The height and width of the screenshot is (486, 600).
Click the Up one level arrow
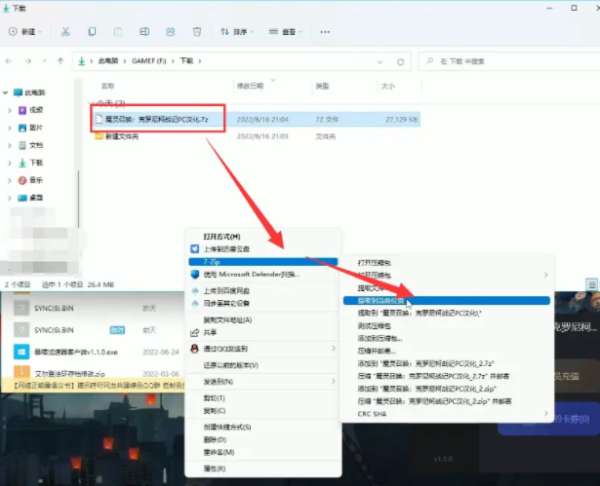(x=60, y=61)
